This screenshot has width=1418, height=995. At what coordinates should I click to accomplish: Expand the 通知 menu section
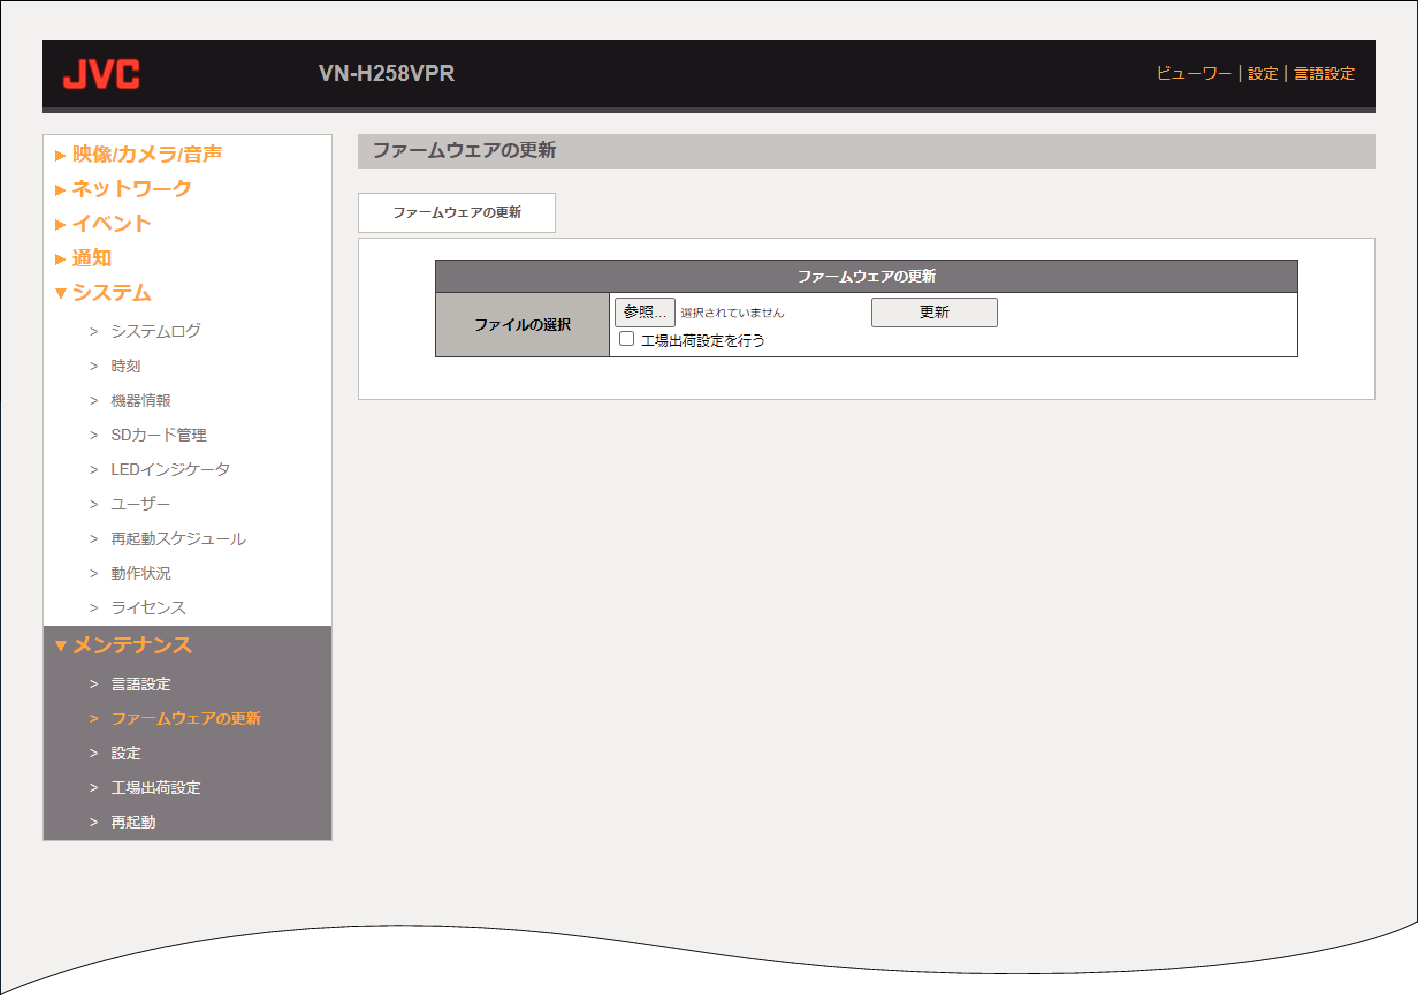[x=91, y=258]
